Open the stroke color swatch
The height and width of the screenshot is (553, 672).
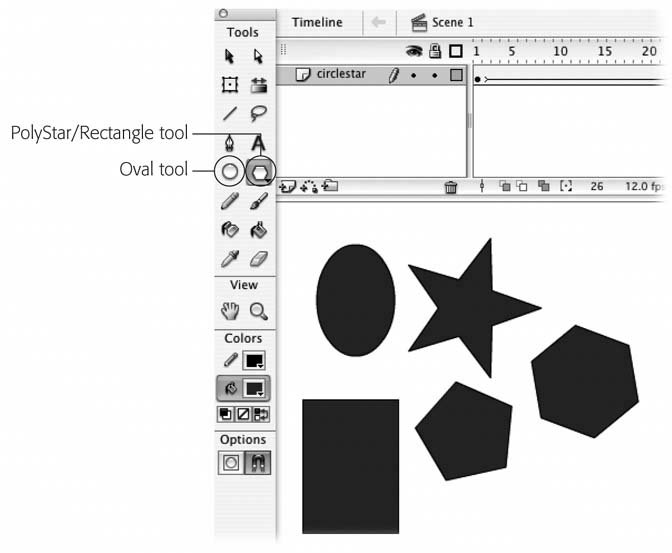254,361
